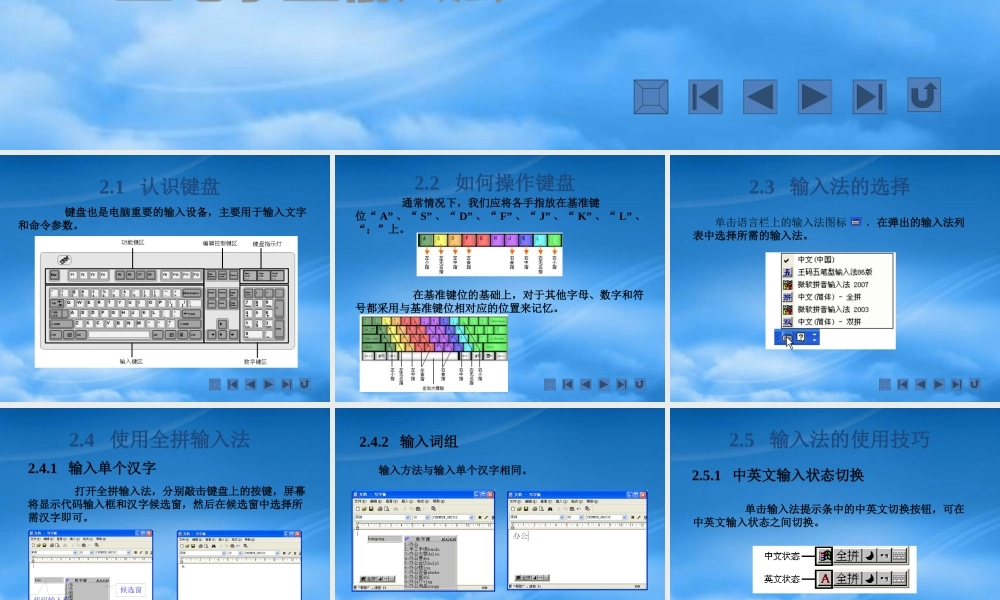Click last-slide icon on slide 2.1
1000x600 pixels.
tap(287, 384)
